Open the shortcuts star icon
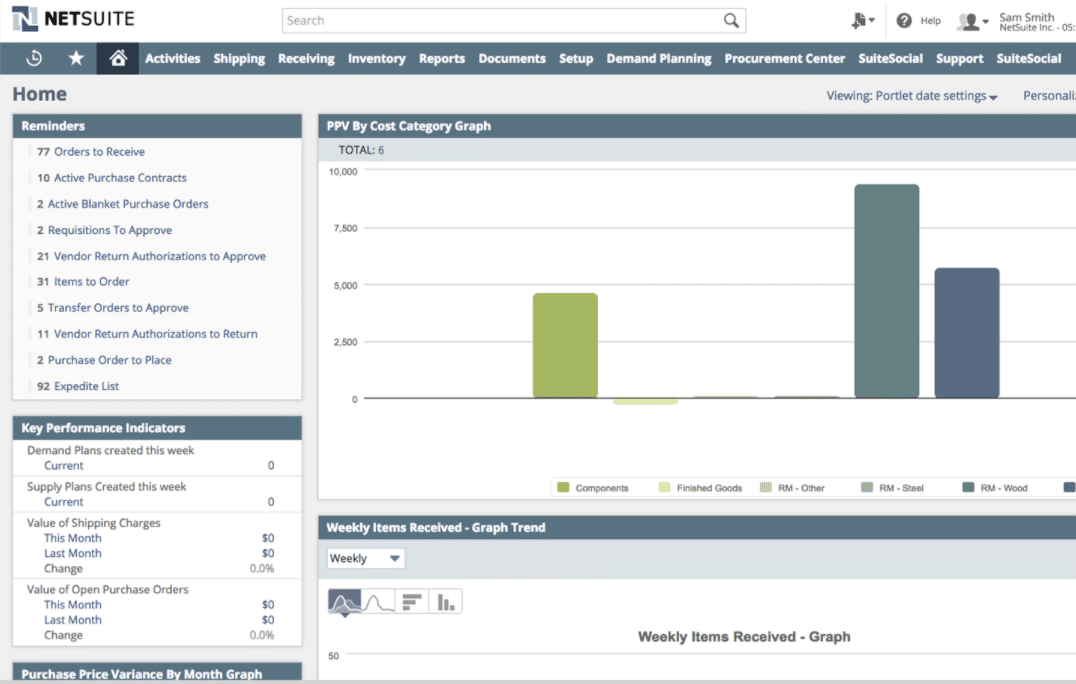1076x684 pixels. point(76,58)
